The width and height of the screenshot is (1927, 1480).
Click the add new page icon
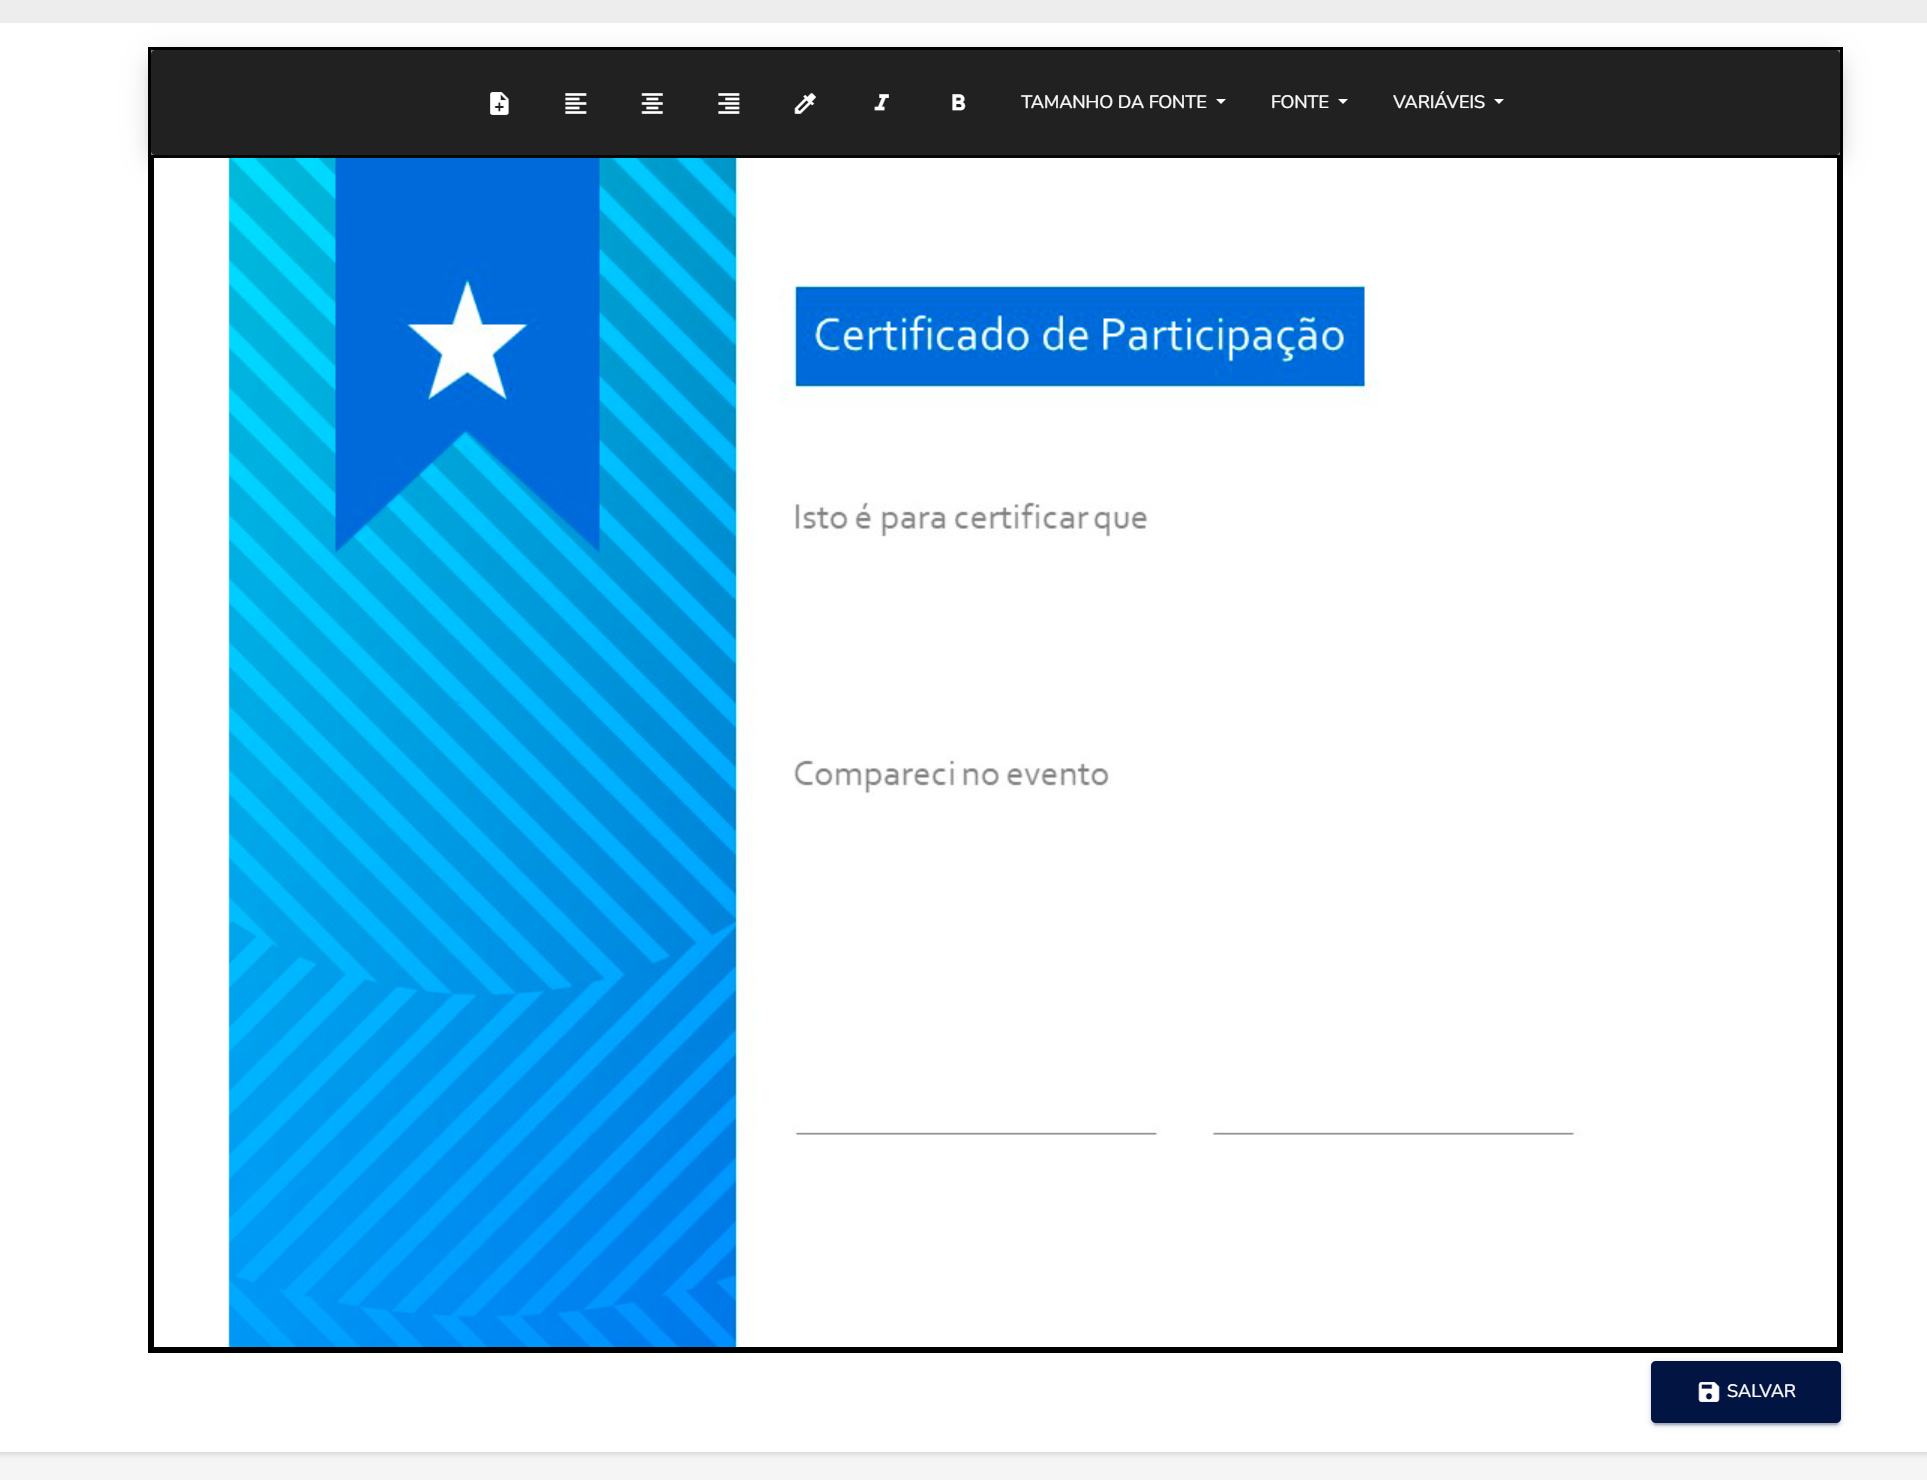pos(499,103)
